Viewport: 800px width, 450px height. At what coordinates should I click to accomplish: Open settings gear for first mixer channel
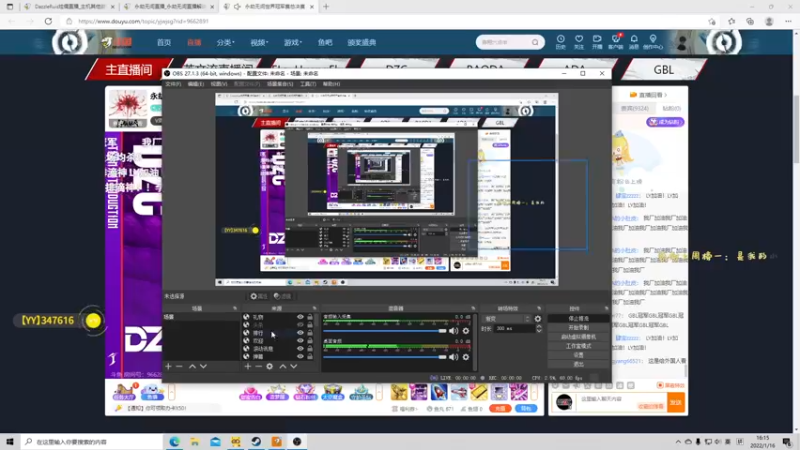[466, 331]
